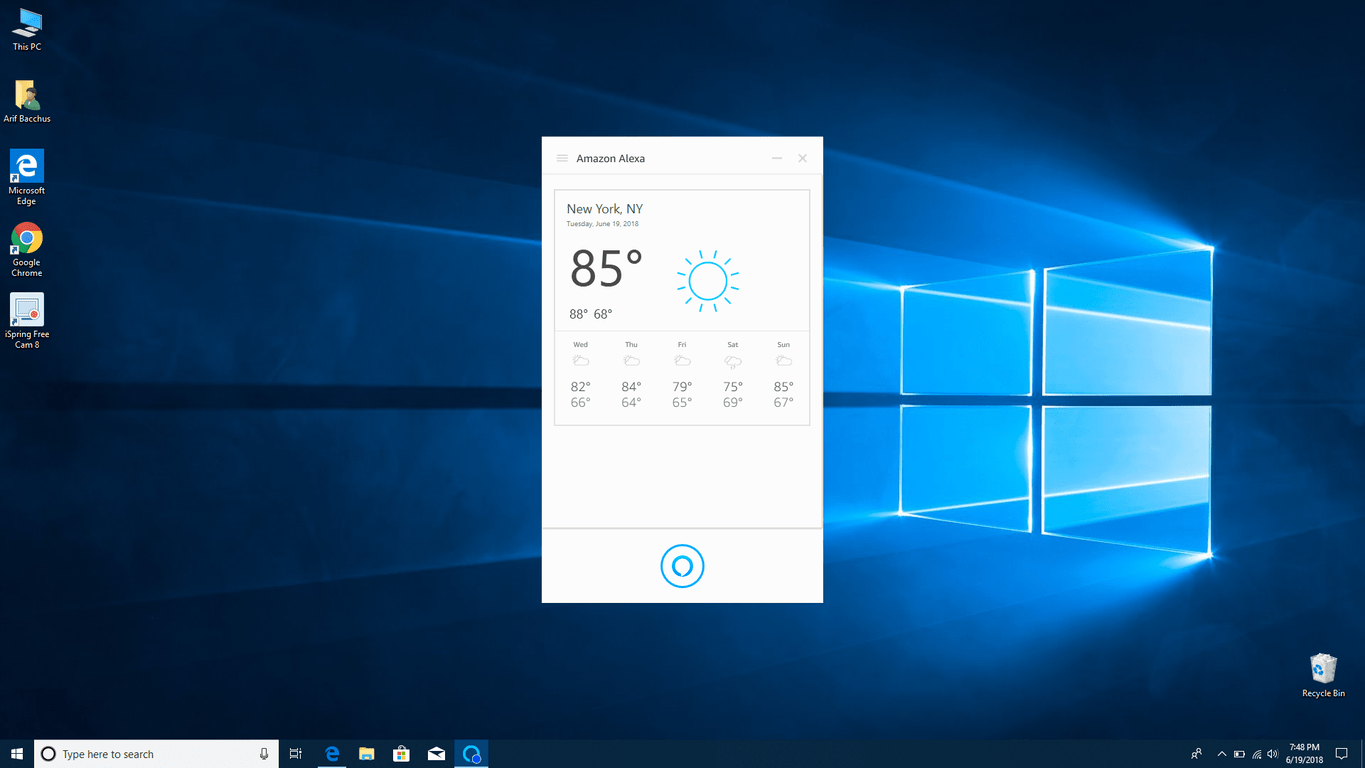Open the Windows Start menu
This screenshot has width=1365, height=768.
pyautogui.click(x=16, y=754)
